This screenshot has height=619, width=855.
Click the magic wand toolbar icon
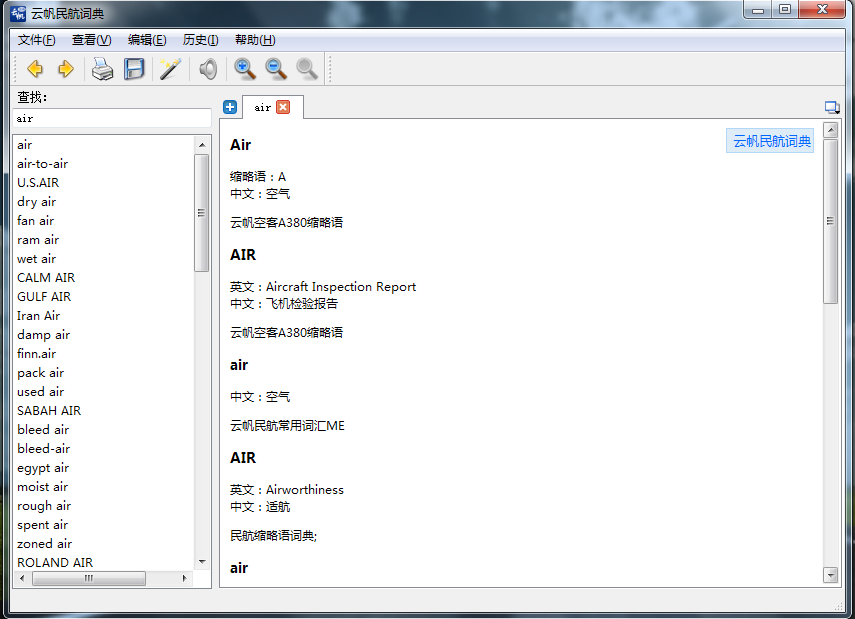pos(170,69)
